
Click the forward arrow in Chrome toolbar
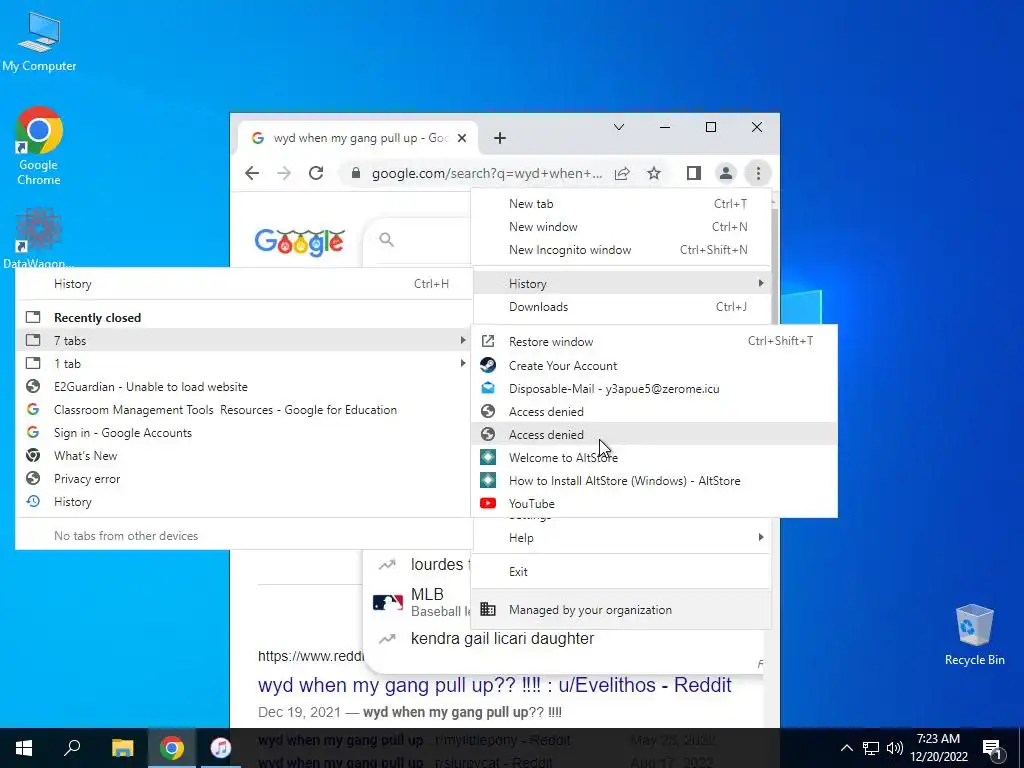point(284,173)
